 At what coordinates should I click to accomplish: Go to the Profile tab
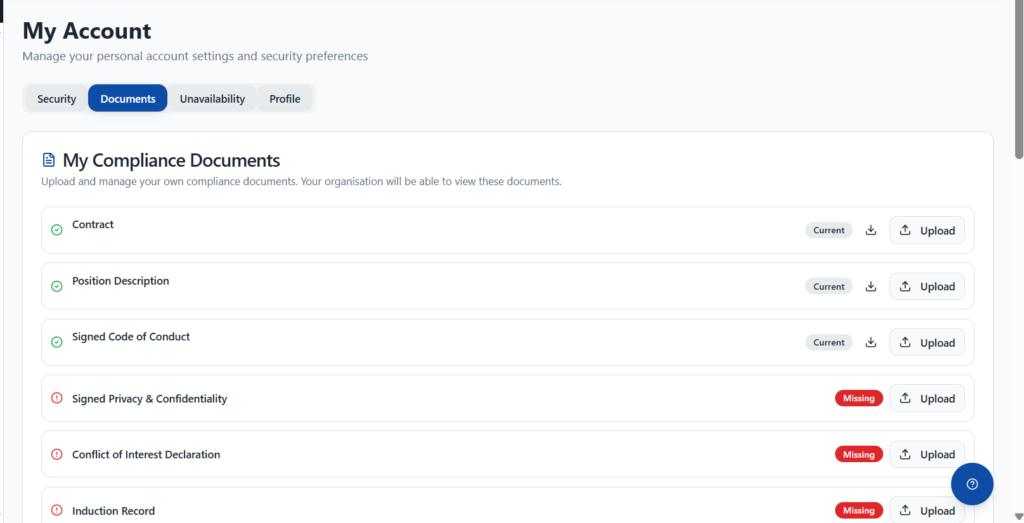coord(285,99)
